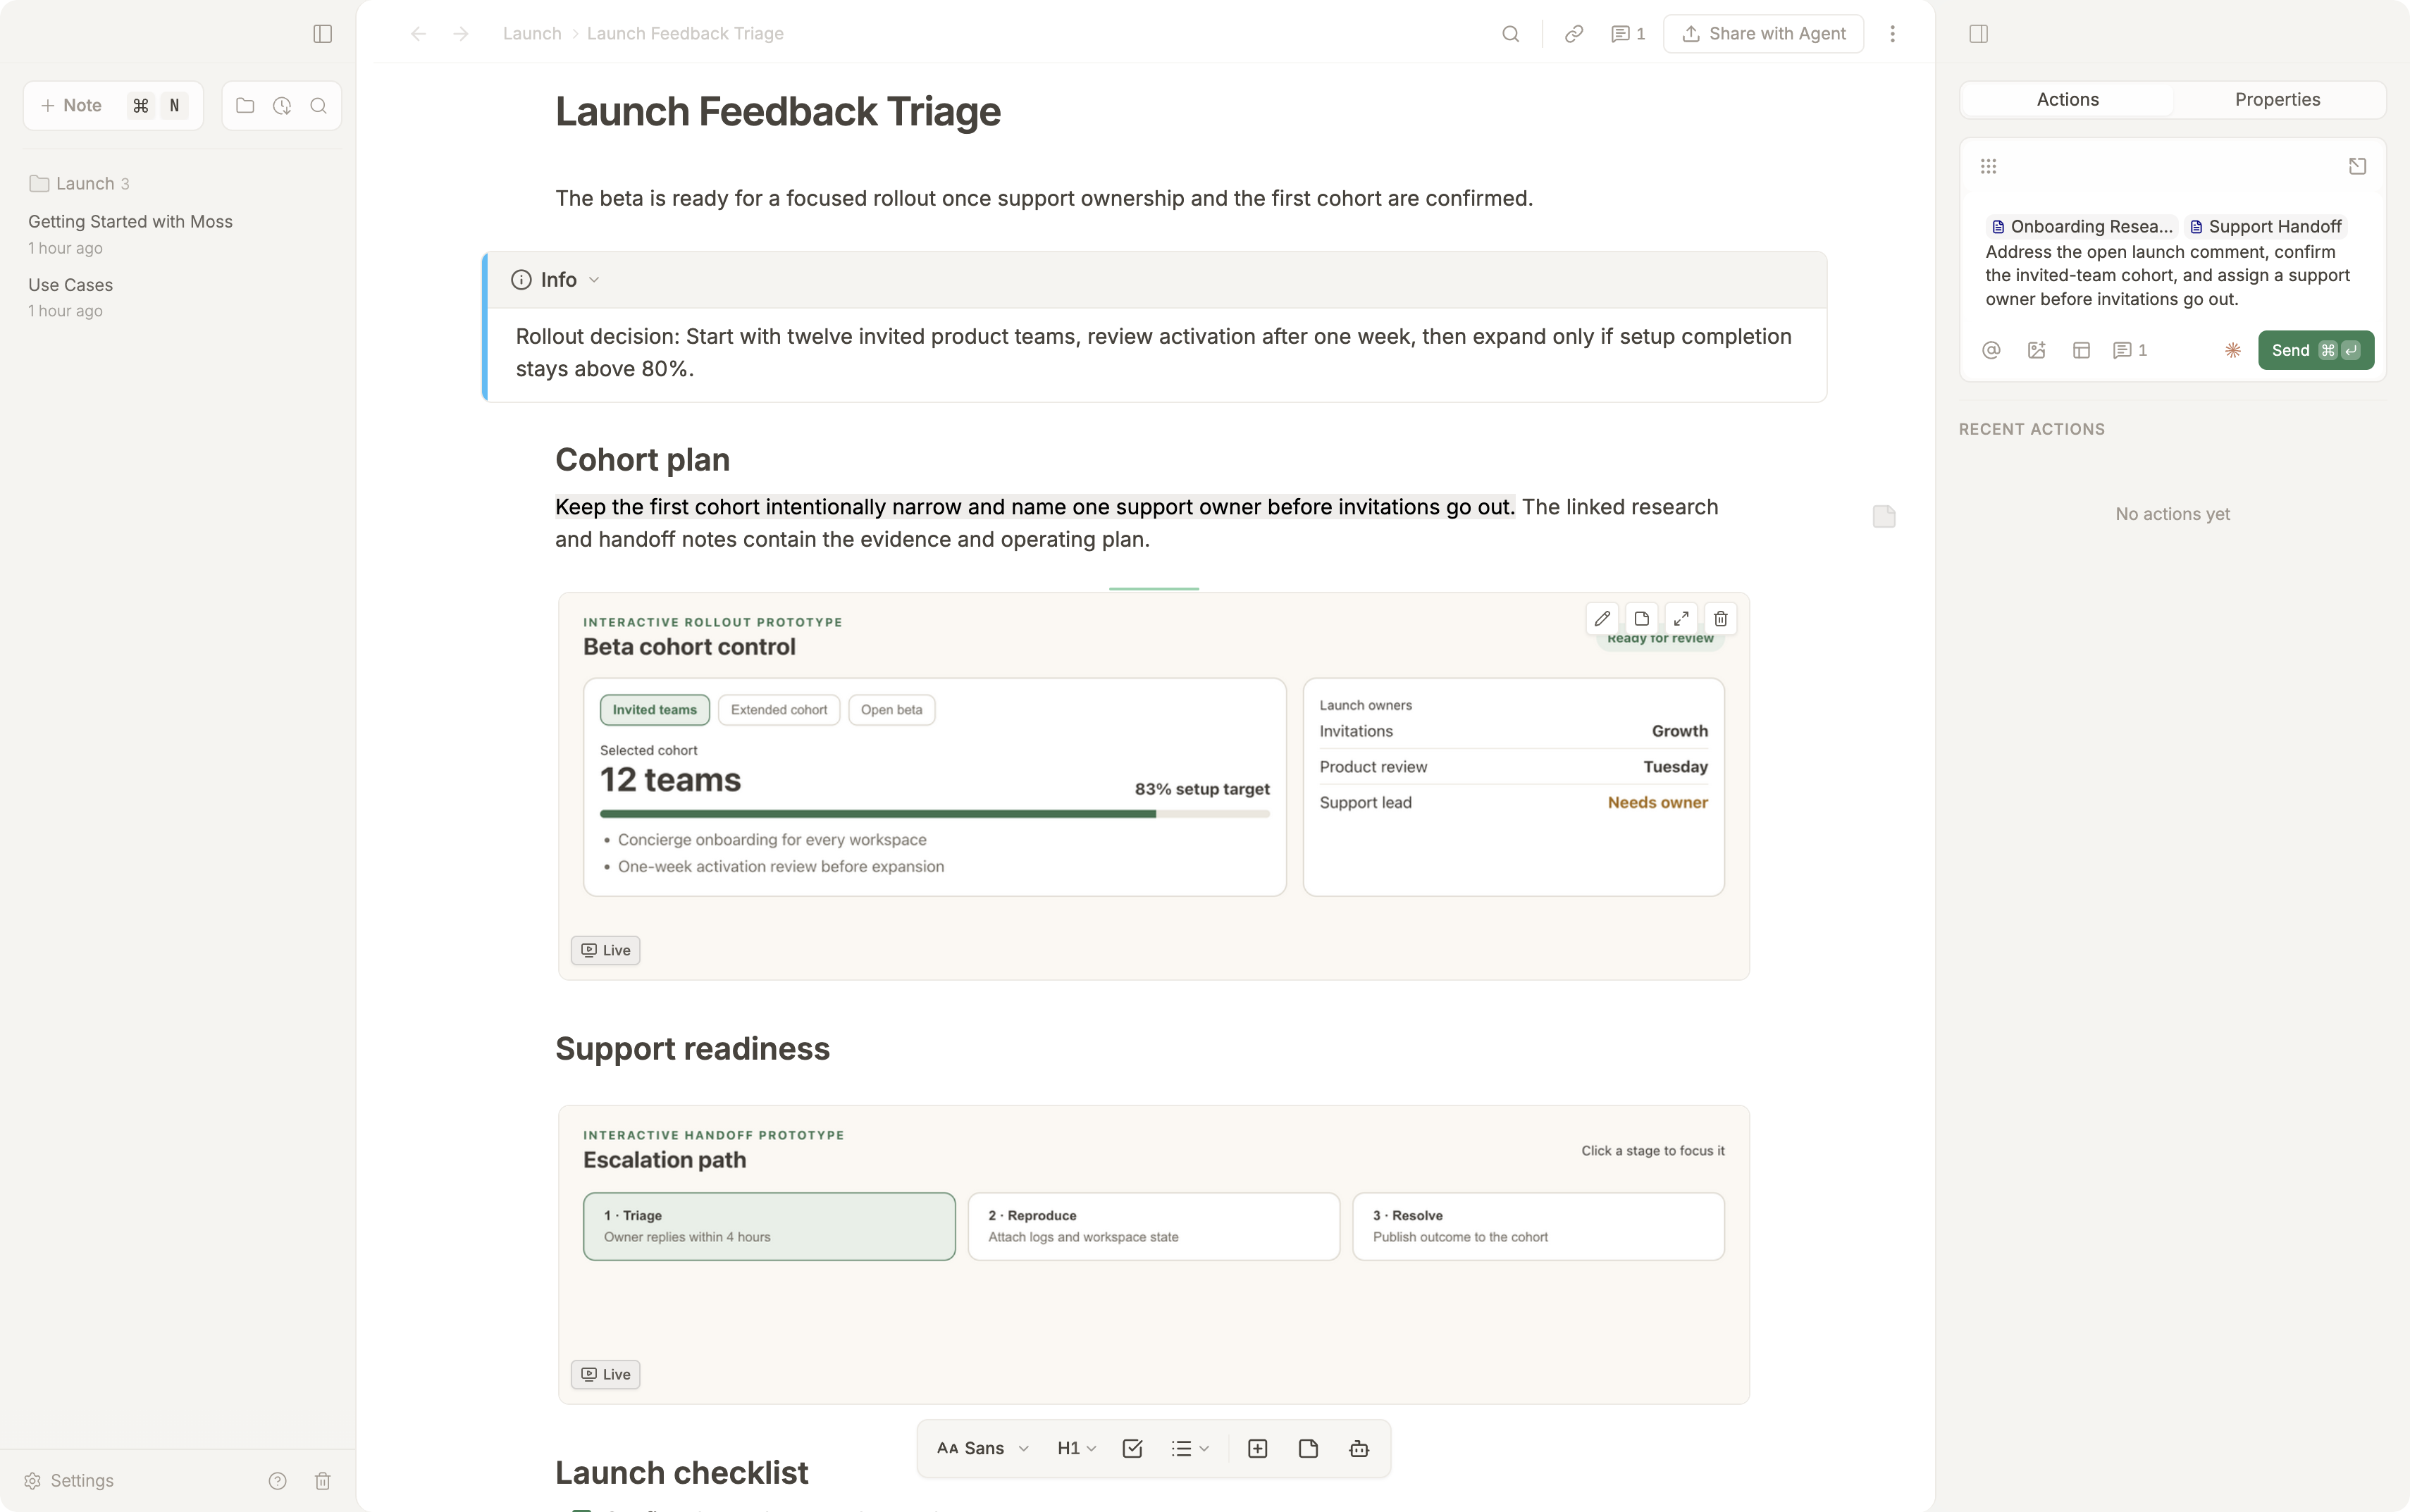Insert a page from the bottom toolbar
This screenshot has height=1512, width=2410.
click(1308, 1449)
